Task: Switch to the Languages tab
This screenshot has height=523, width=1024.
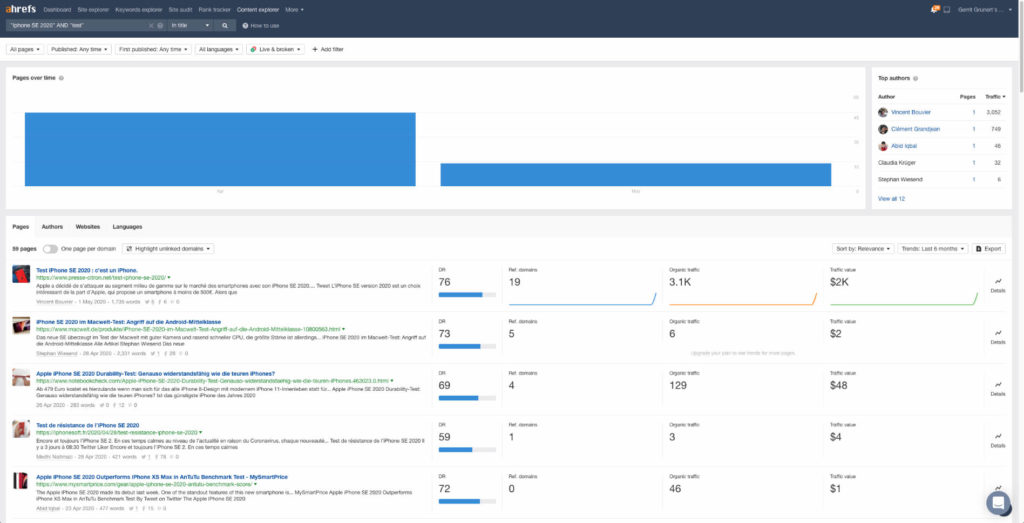Action: 127,227
